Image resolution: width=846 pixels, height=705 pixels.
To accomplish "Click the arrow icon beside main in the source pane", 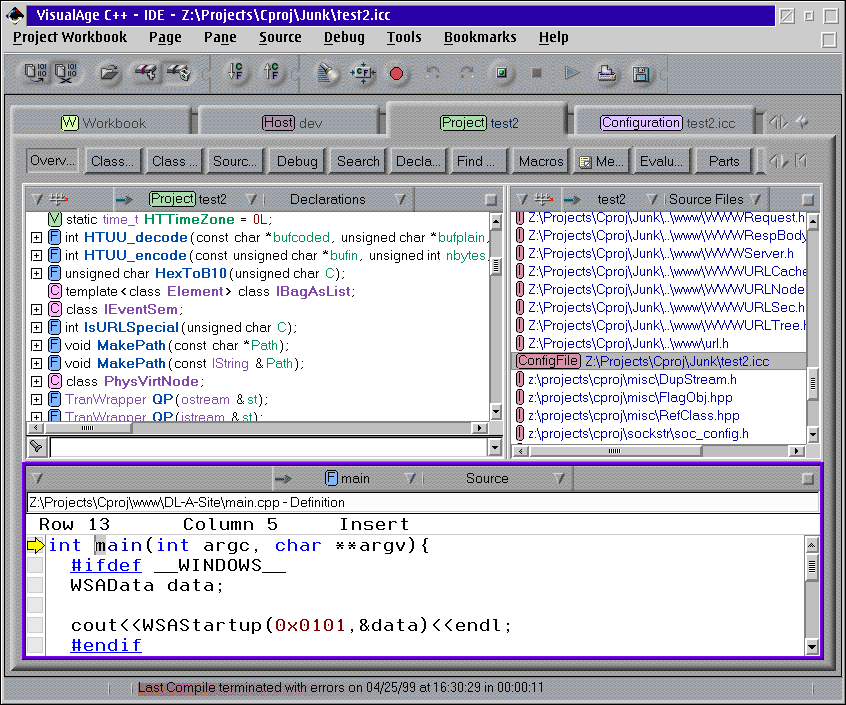I will click(283, 478).
